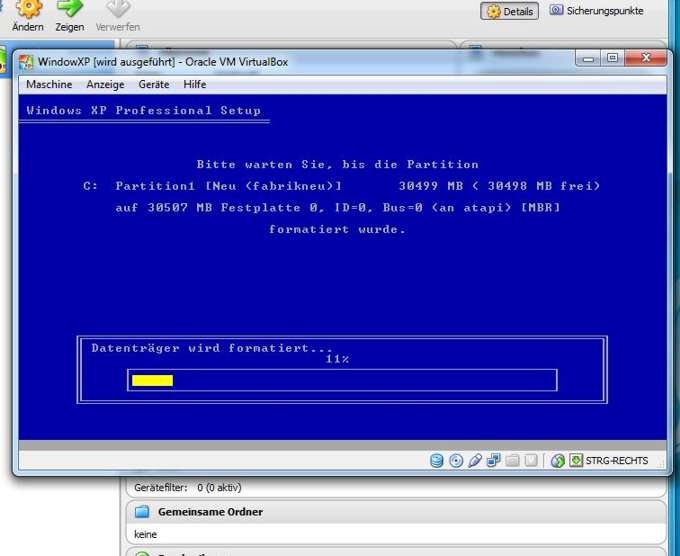Click the Gemeinsame Ordner folder icon
The height and width of the screenshot is (556, 680).
[142, 512]
